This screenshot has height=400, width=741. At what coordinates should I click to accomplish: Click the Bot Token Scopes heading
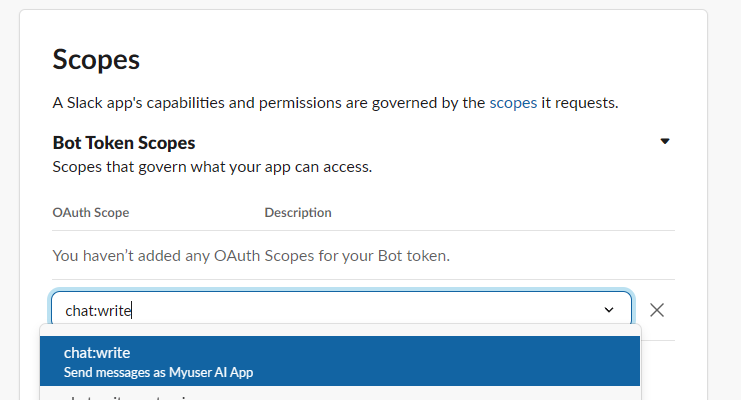tap(124, 143)
